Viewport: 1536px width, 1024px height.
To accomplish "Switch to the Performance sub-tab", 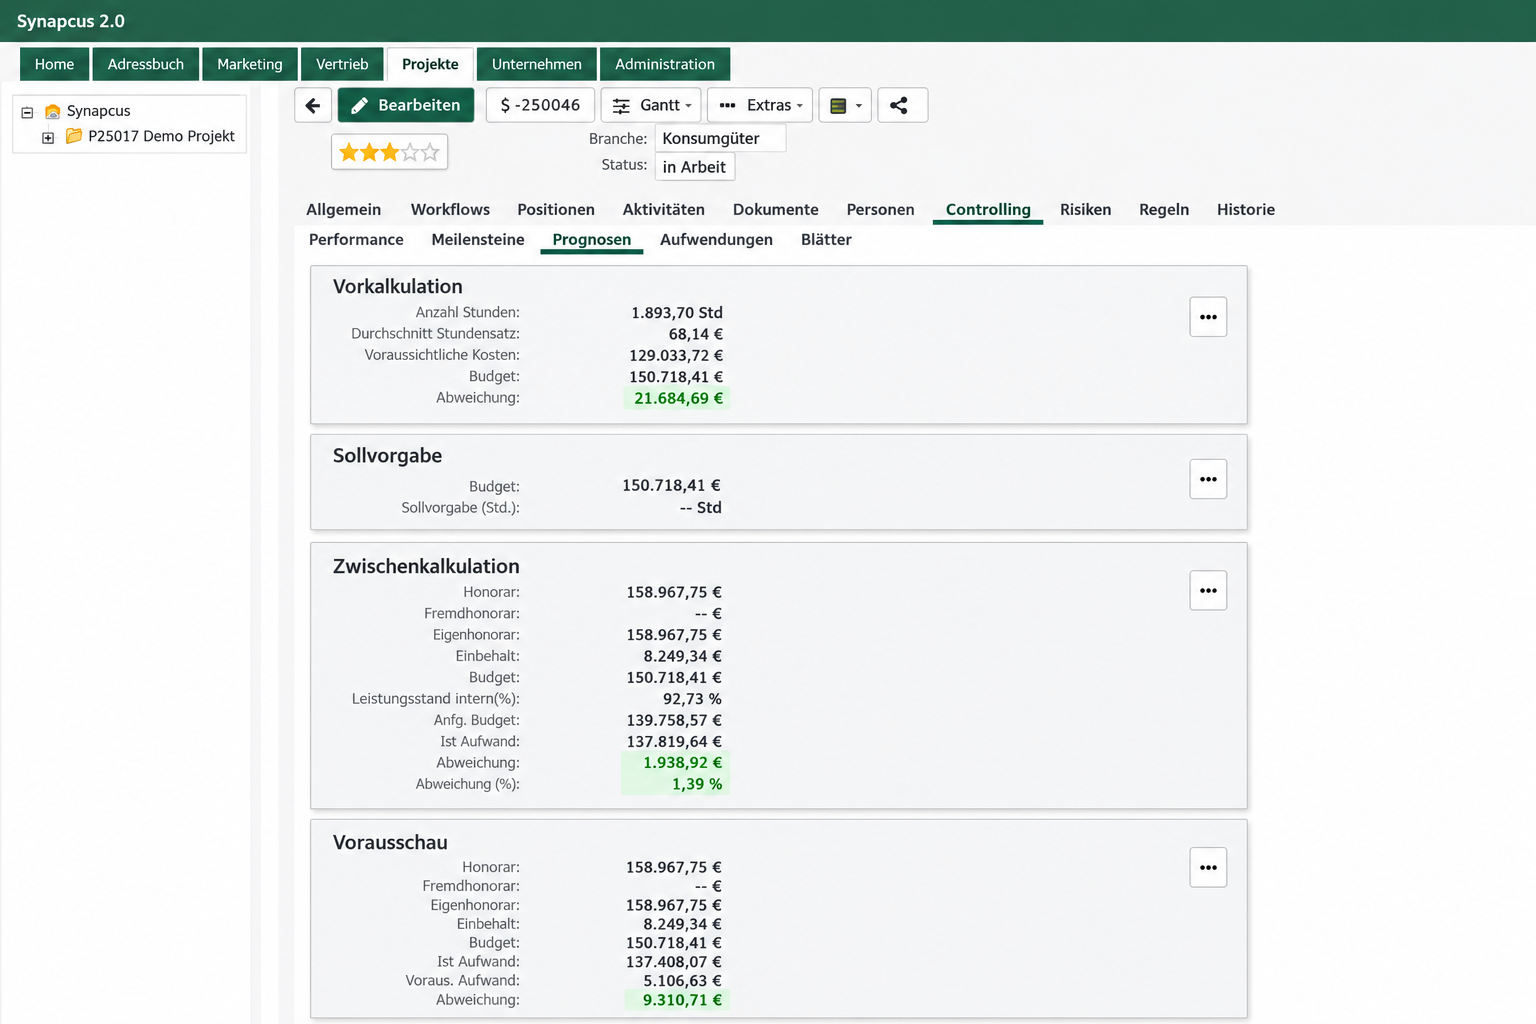I will pos(356,240).
